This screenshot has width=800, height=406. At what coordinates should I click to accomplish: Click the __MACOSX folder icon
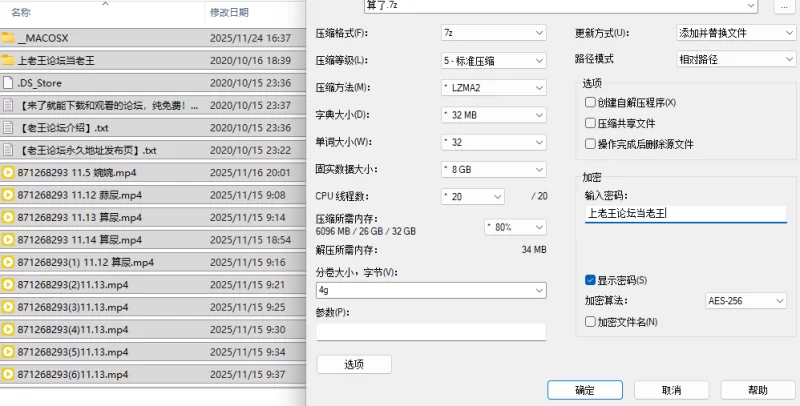(8, 38)
